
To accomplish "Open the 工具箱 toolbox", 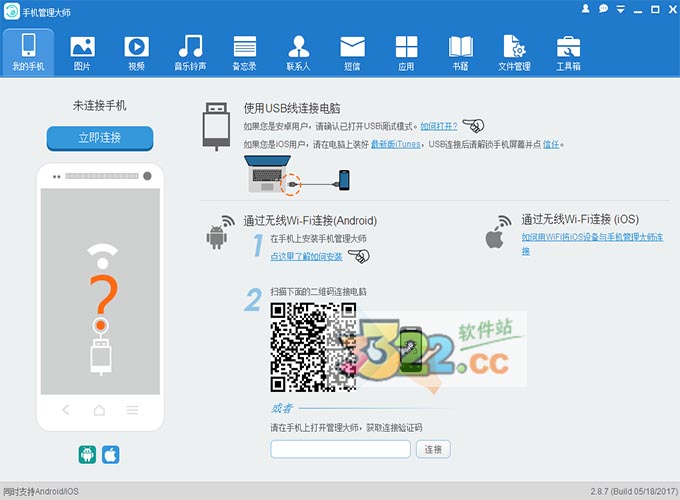I will [x=569, y=52].
